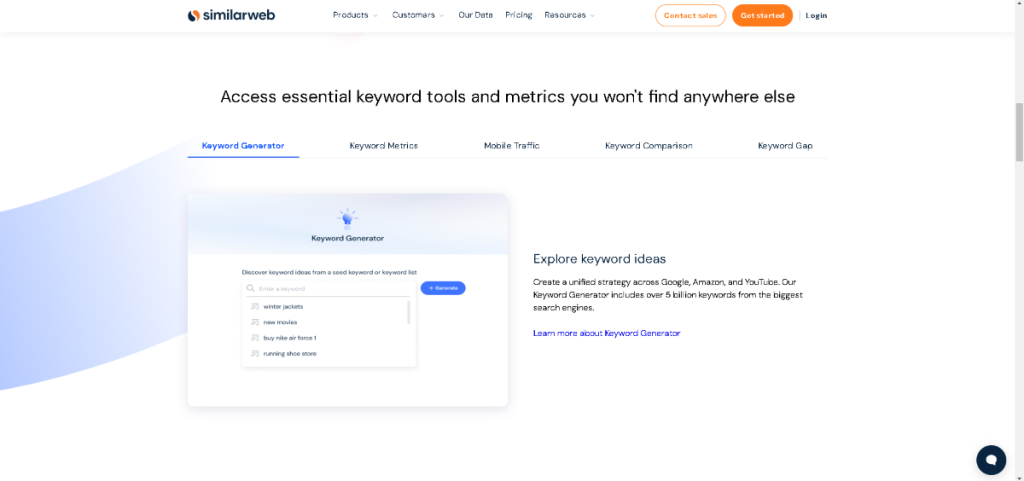The image size is (1024, 481).
Task: Open Learn more about Keyword Generator link
Action: click(607, 333)
